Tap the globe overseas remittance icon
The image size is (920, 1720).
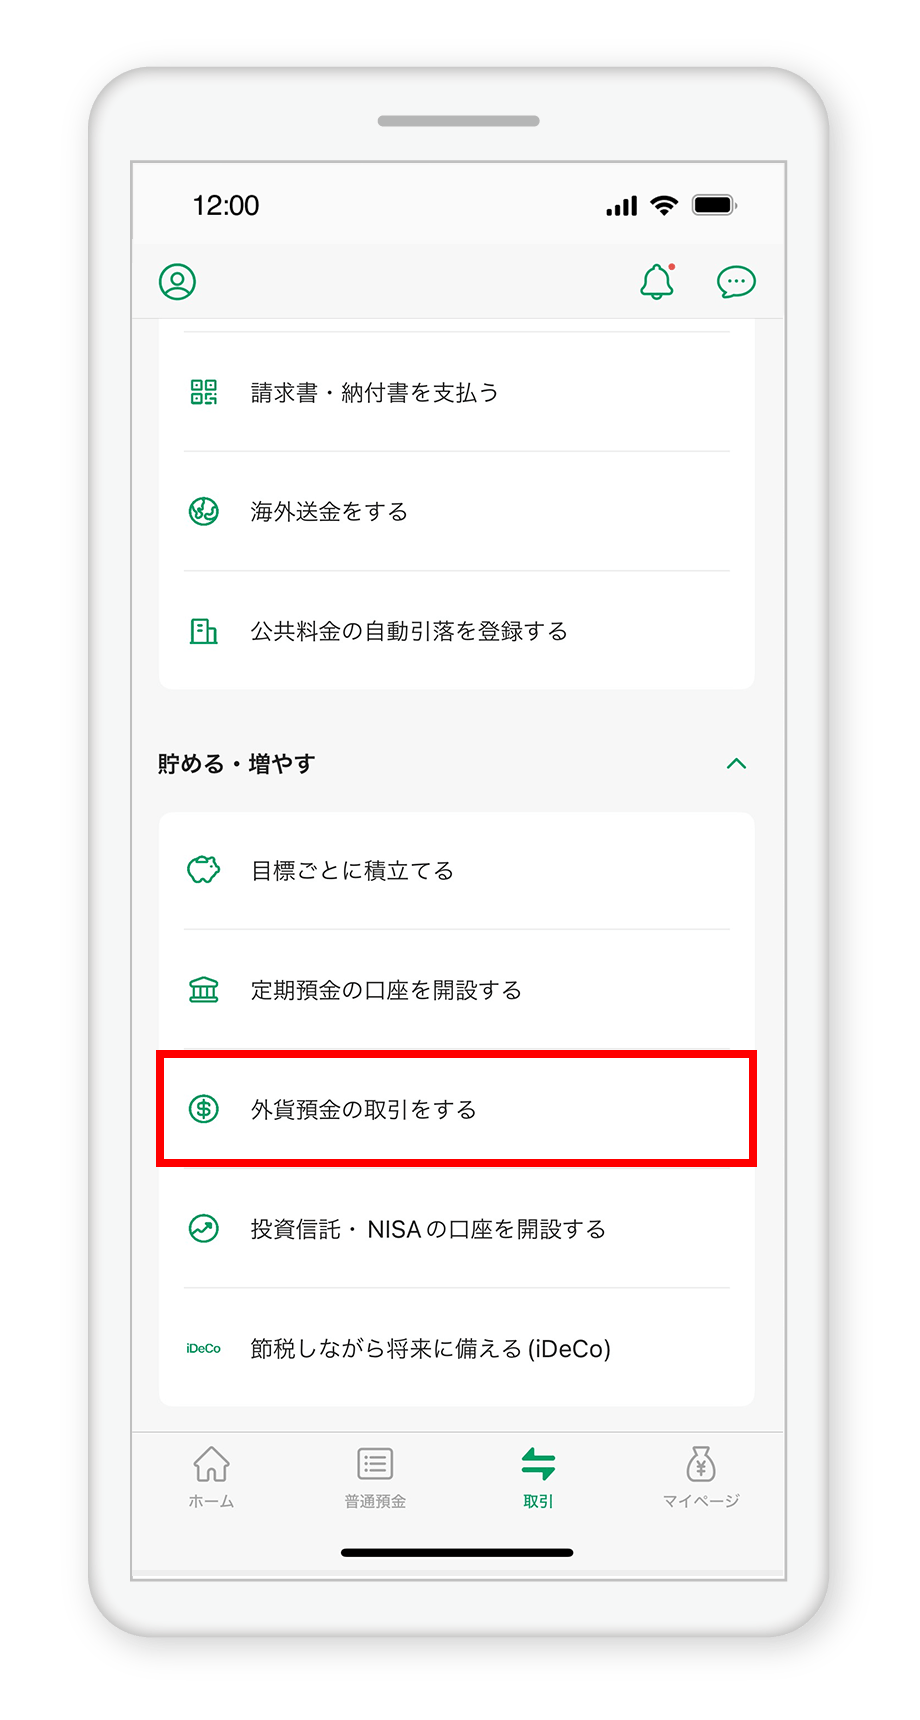(x=204, y=511)
